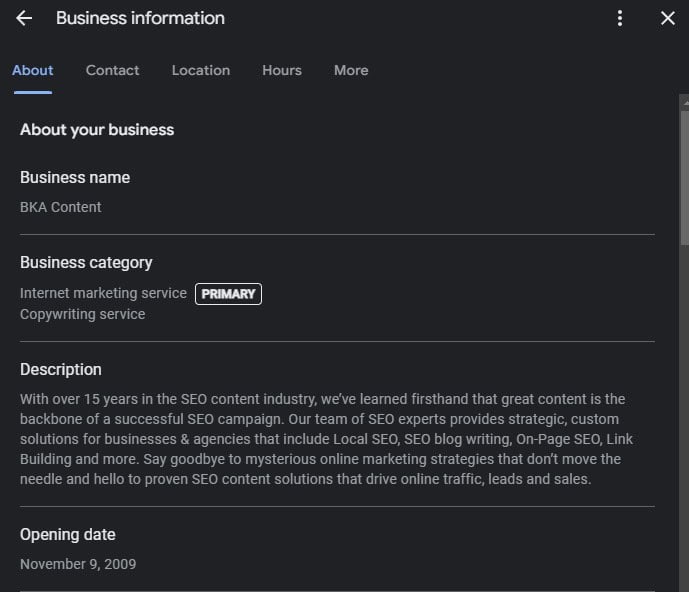Open the three-dot more options menu

620,18
